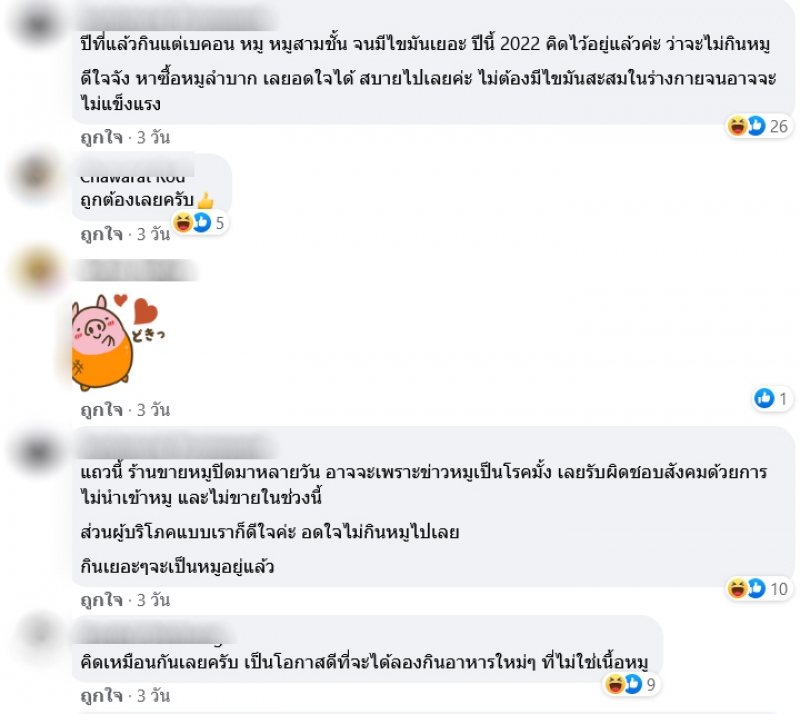Click the 3 วัน timestamp under first comment
Screen dimensions: 800x714
[x=154, y=137]
